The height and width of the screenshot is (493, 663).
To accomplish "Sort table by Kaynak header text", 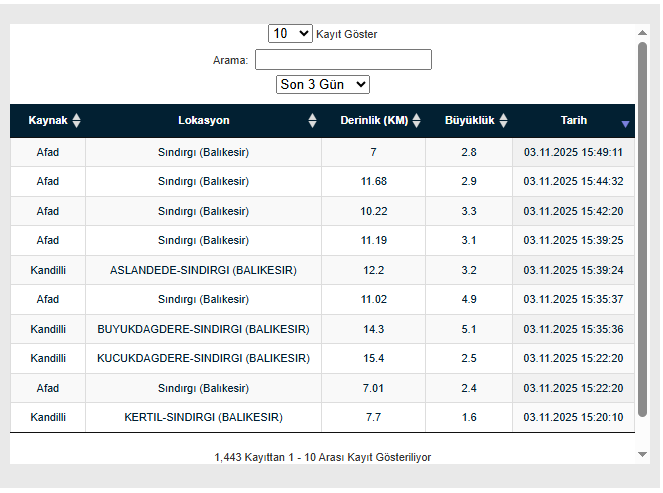I will click(x=48, y=121).
